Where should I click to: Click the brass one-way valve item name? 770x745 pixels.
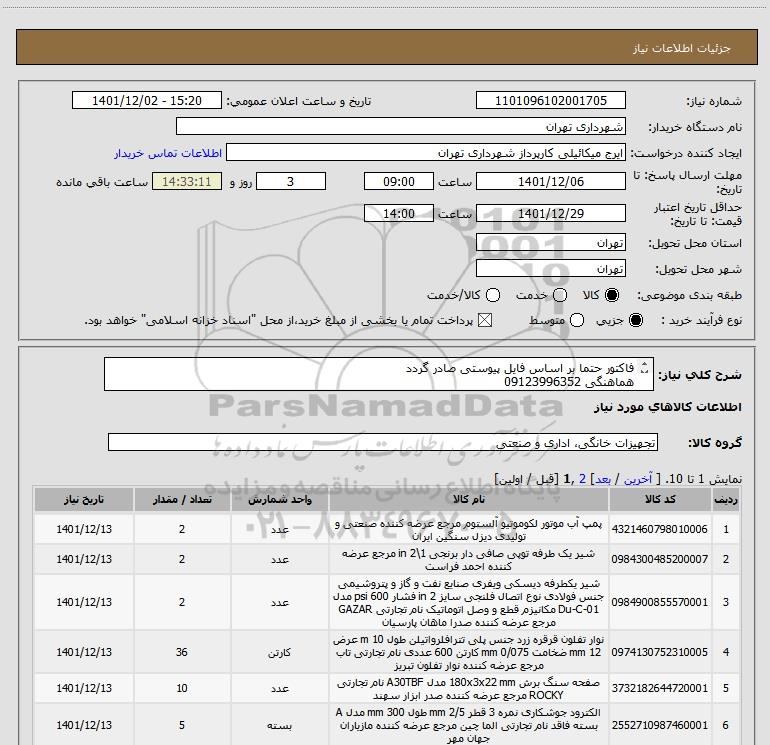coord(468,559)
